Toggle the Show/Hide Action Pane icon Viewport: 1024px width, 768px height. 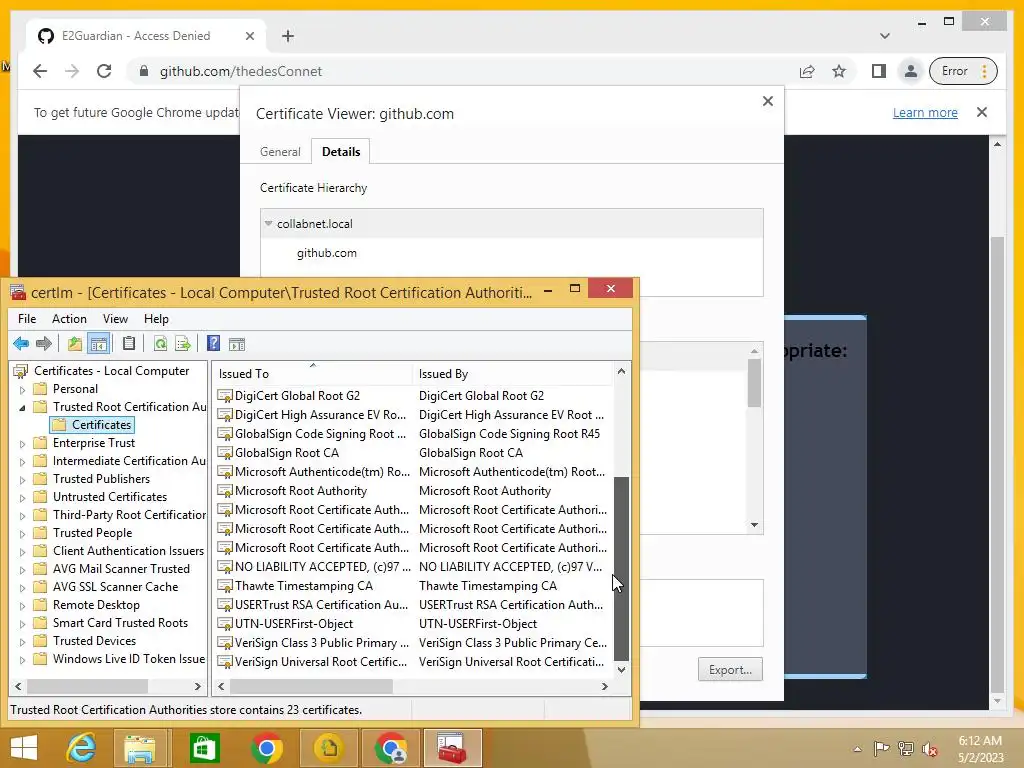pyautogui.click(x=237, y=344)
